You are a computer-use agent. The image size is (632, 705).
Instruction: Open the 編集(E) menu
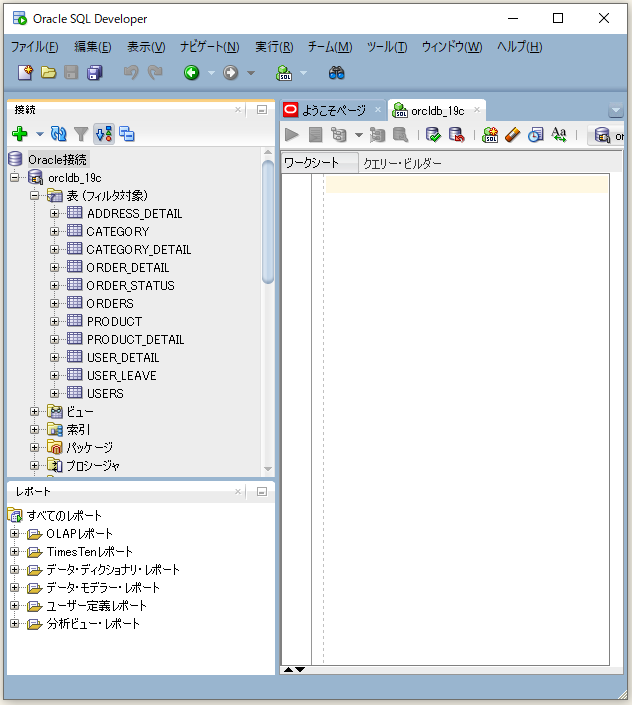[x=93, y=47]
